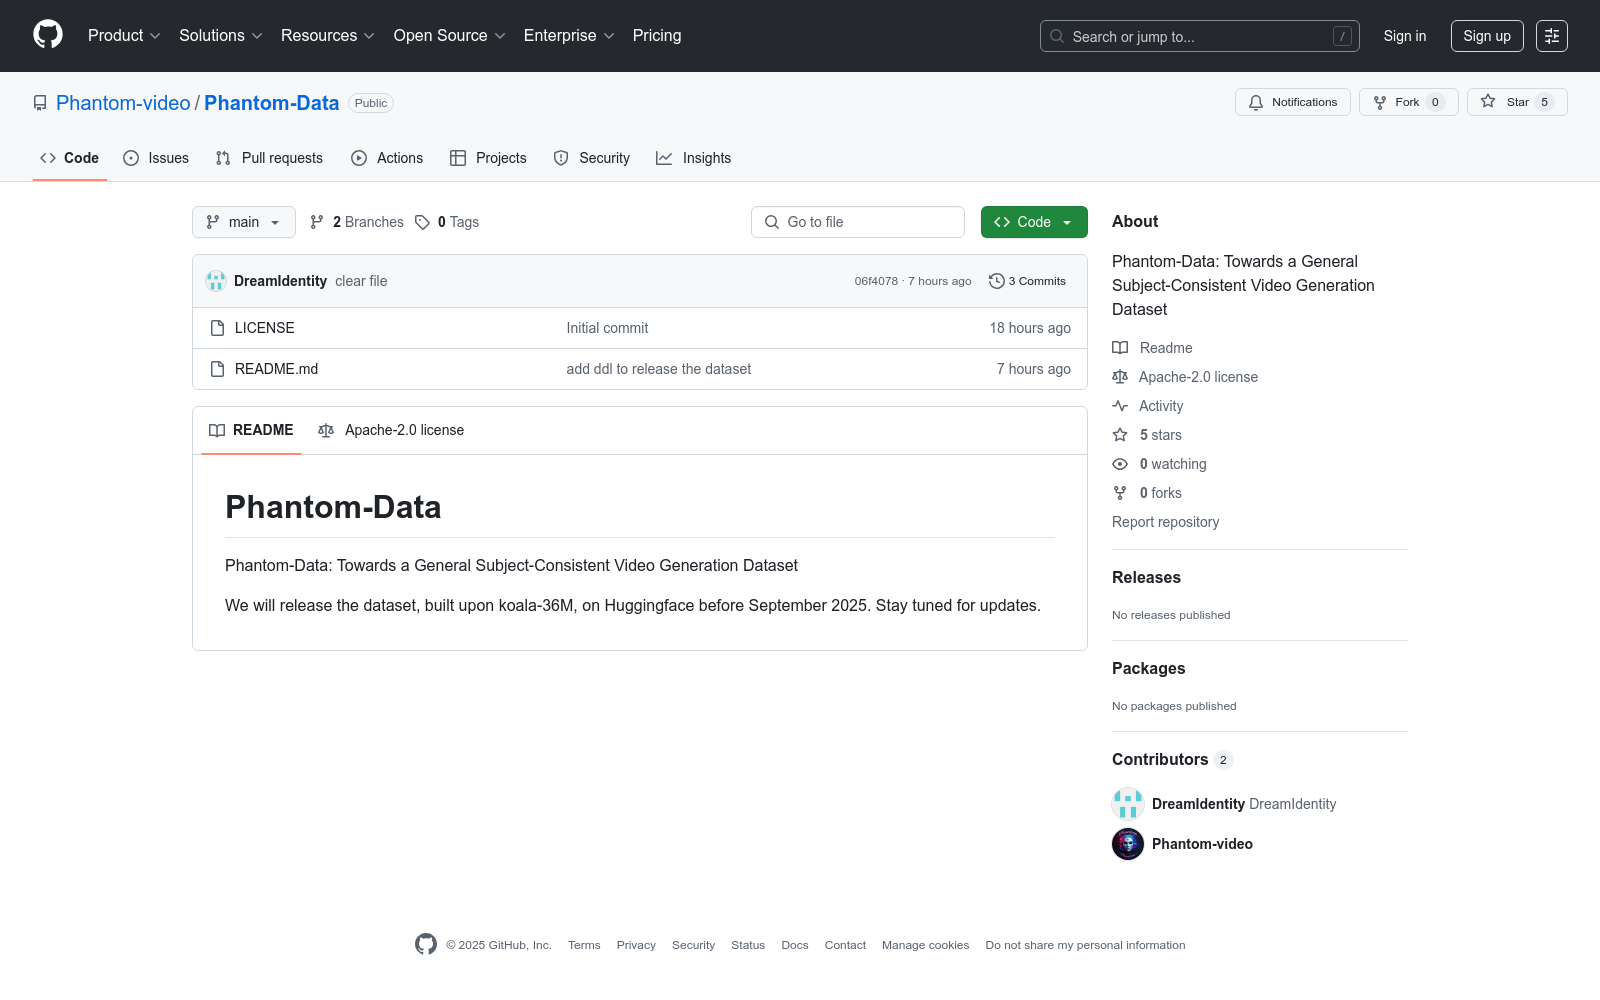Open the Contributors heading link
This screenshot has height=1000, width=1600.
[1172, 759]
